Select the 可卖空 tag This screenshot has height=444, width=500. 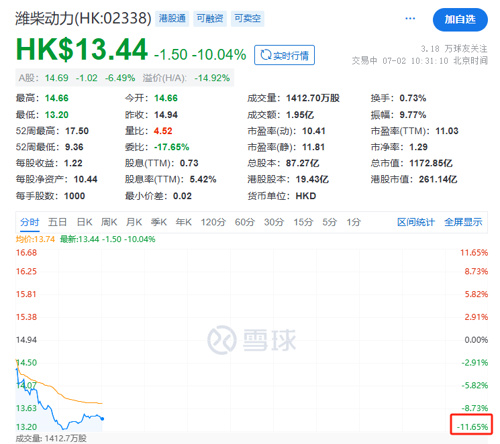pyautogui.click(x=247, y=18)
